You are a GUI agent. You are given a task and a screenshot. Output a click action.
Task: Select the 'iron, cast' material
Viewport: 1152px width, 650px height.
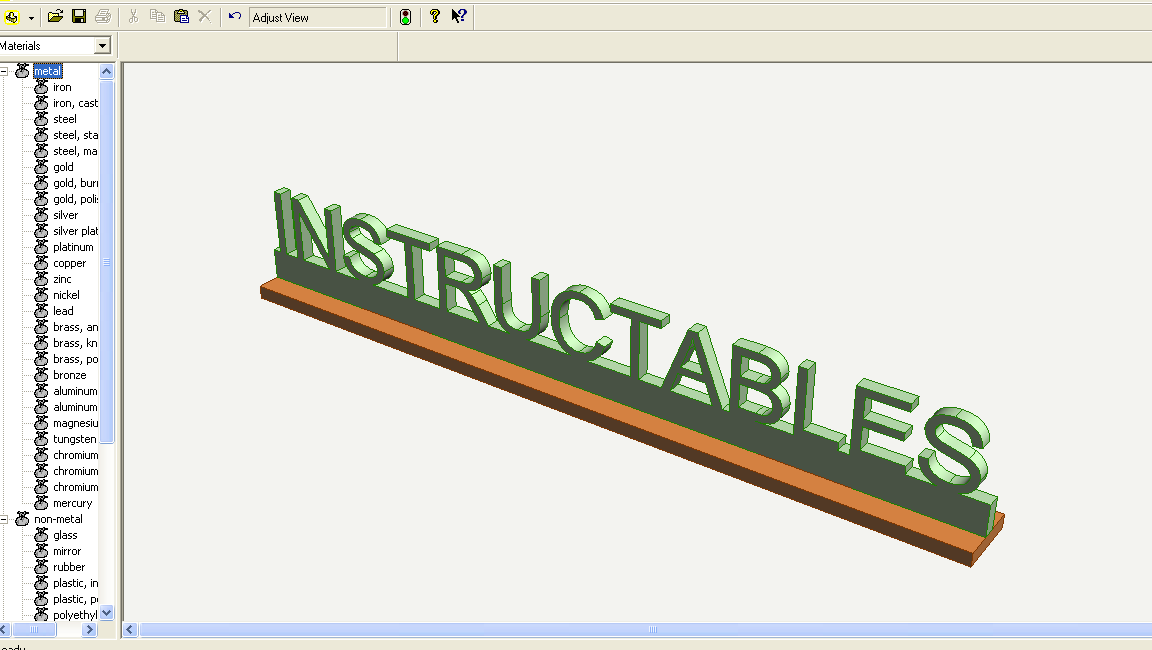(x=75, y=104)
